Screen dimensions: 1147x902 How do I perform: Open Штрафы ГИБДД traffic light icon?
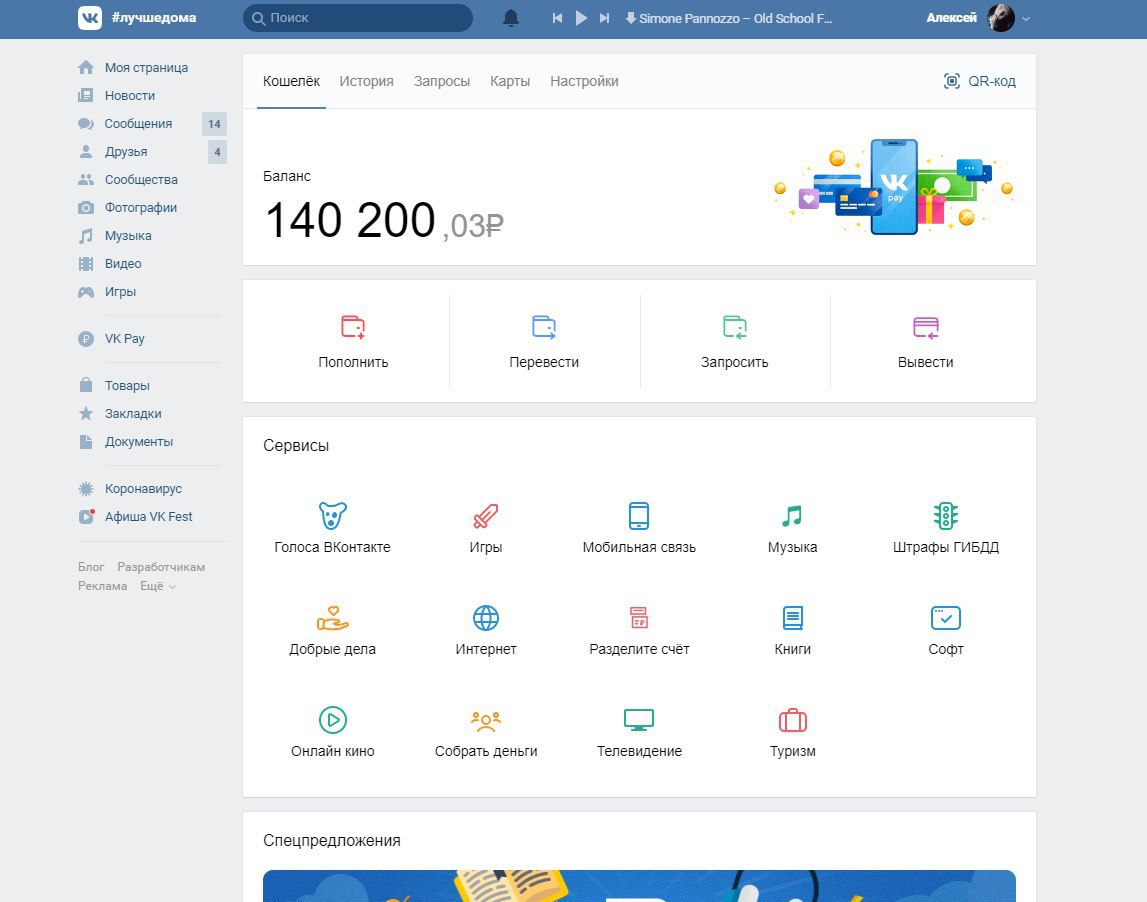946,516
